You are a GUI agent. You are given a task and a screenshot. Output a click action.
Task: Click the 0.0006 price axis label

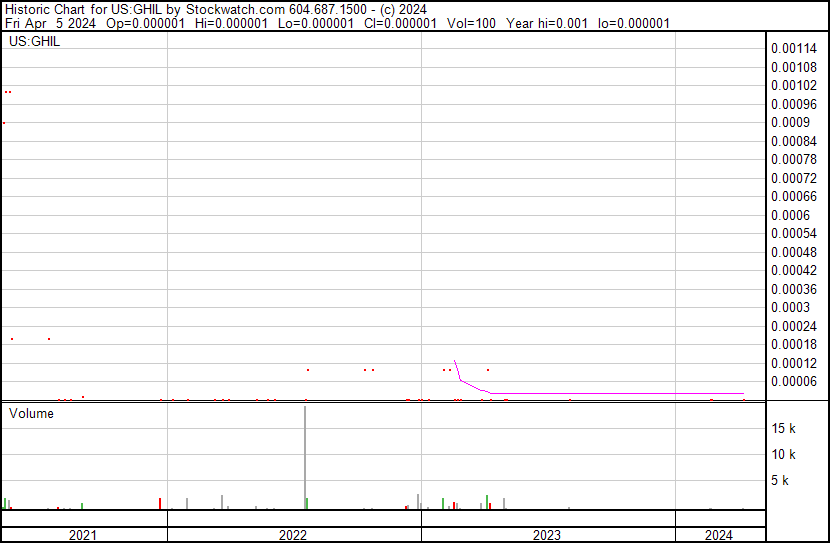(x=790, y=215)
